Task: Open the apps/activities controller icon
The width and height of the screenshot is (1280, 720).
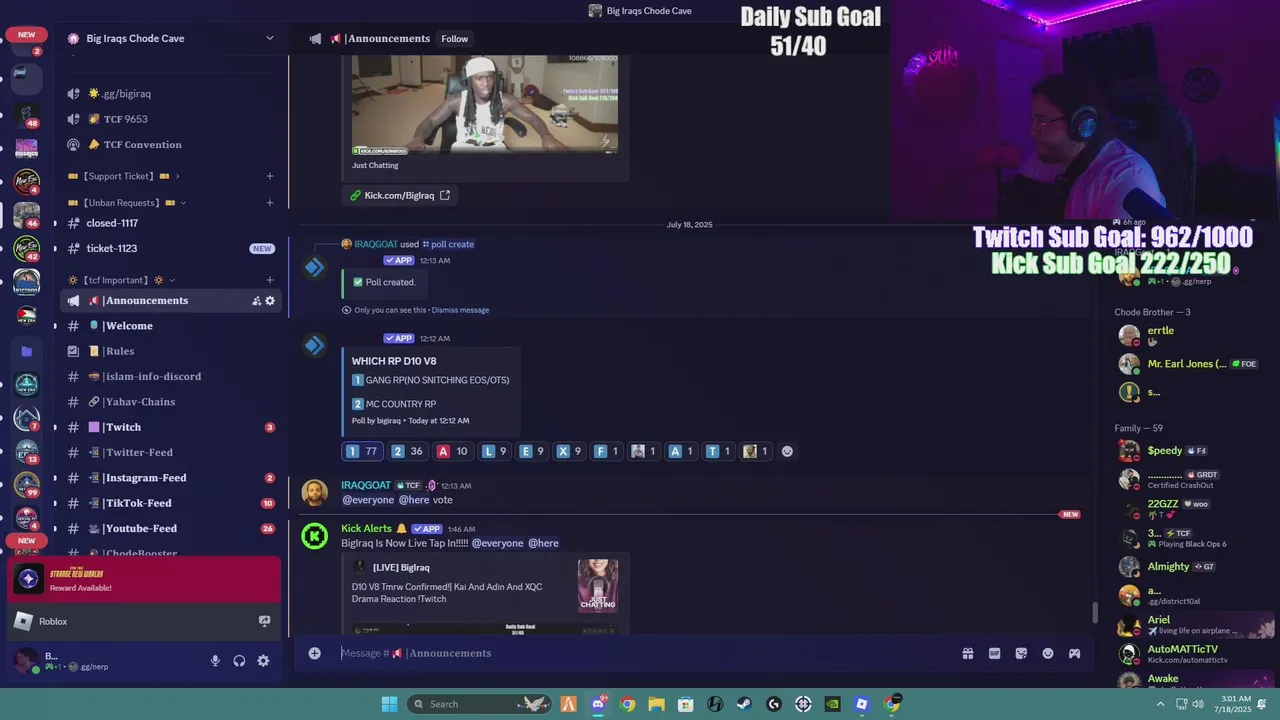Action: (1074, 653)
